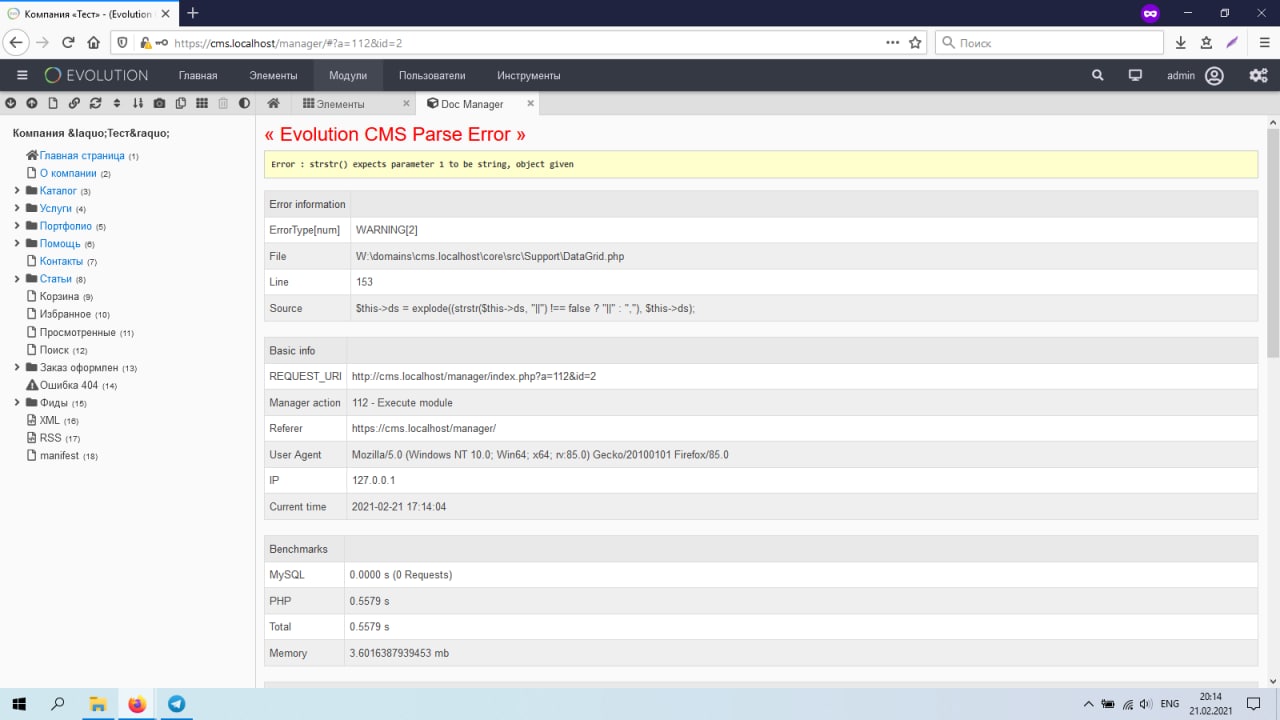Open taskbar volume control speaker icon
The width and height of the screenshot is (1280, 720).
click(1145, 704)
